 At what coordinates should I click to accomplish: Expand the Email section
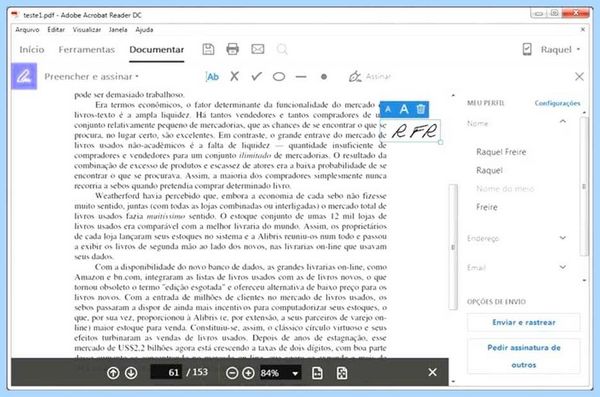(562, 267)
